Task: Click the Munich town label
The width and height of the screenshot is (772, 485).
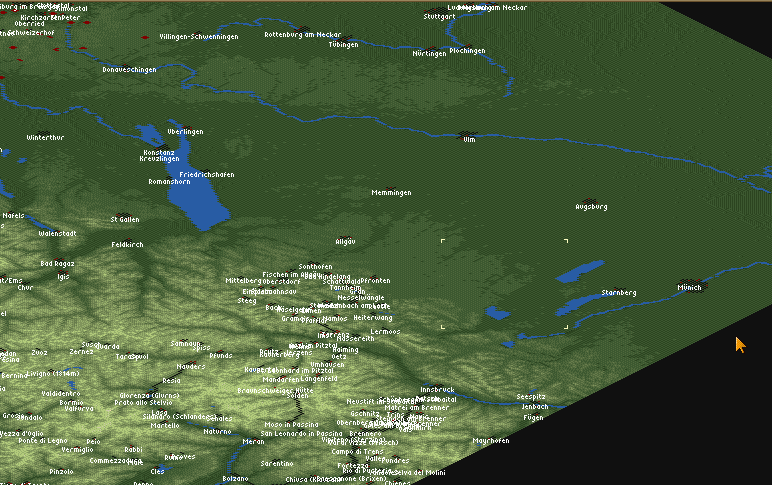Action: (x=690, y=288)
